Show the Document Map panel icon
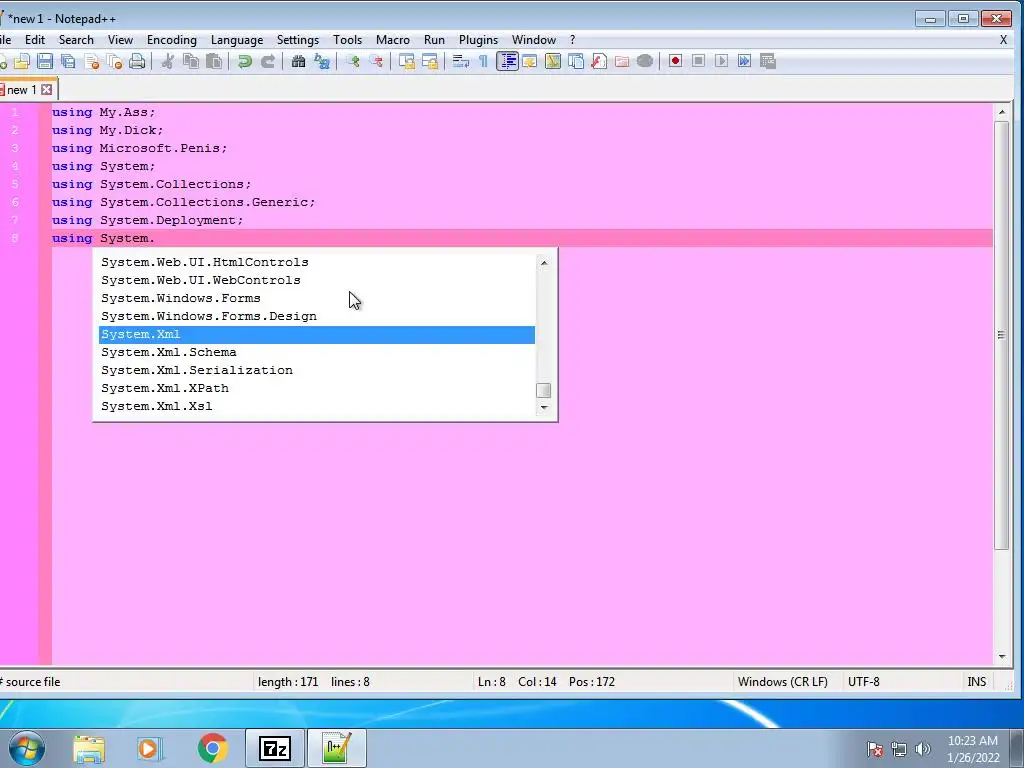The width and height of the screenshot is (1024, 768). 553,61
